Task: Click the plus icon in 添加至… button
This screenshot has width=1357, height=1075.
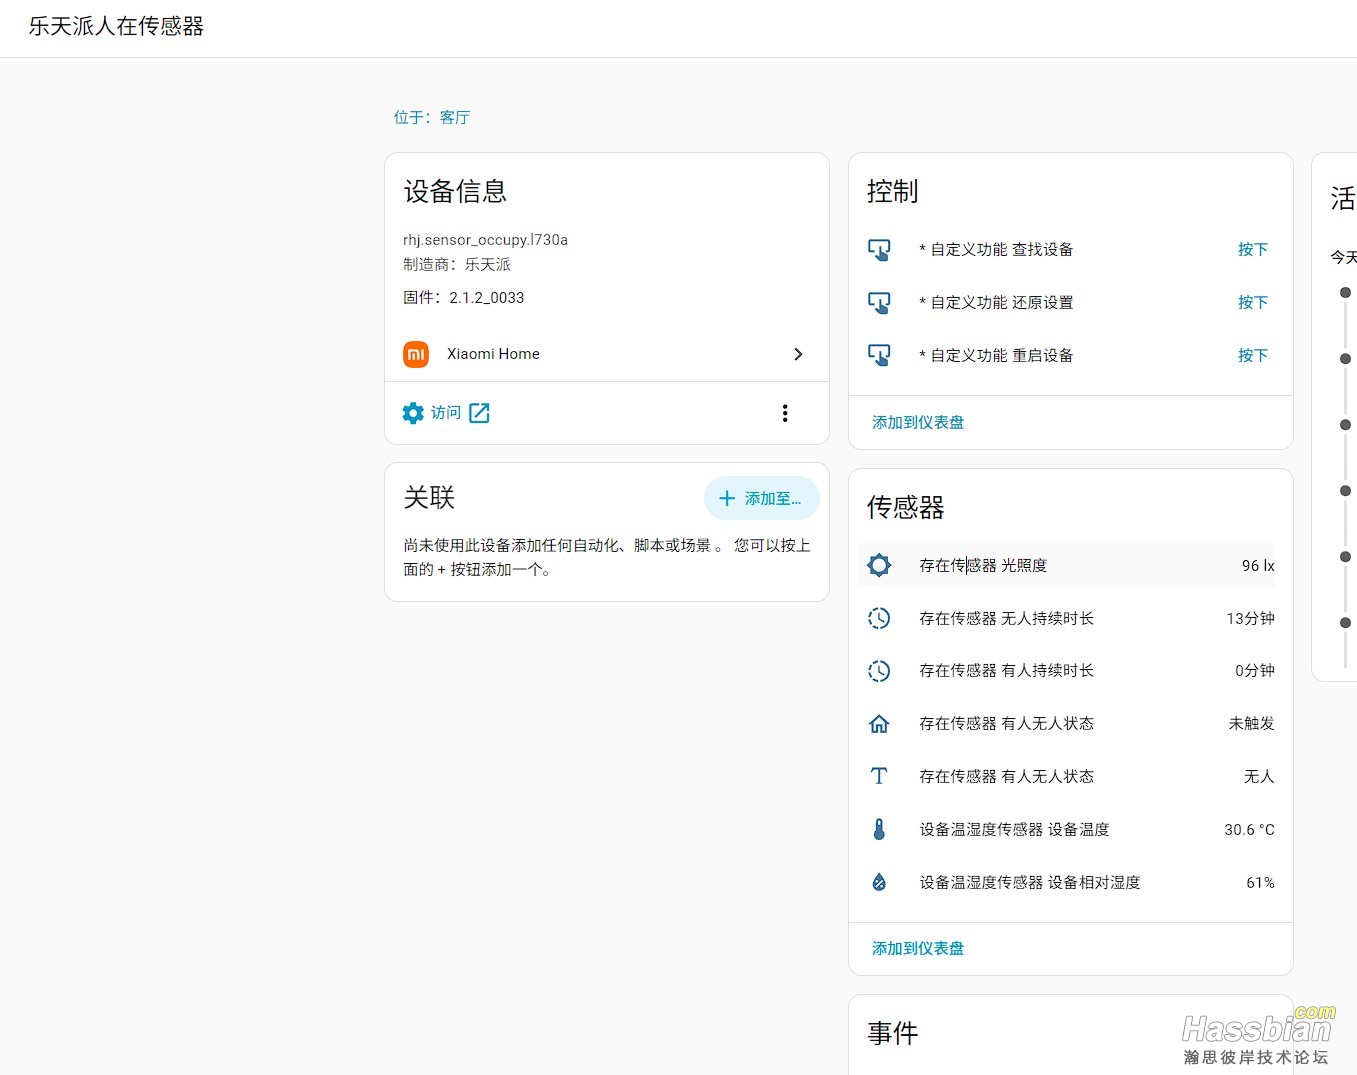Action: [x=727, y=498]
